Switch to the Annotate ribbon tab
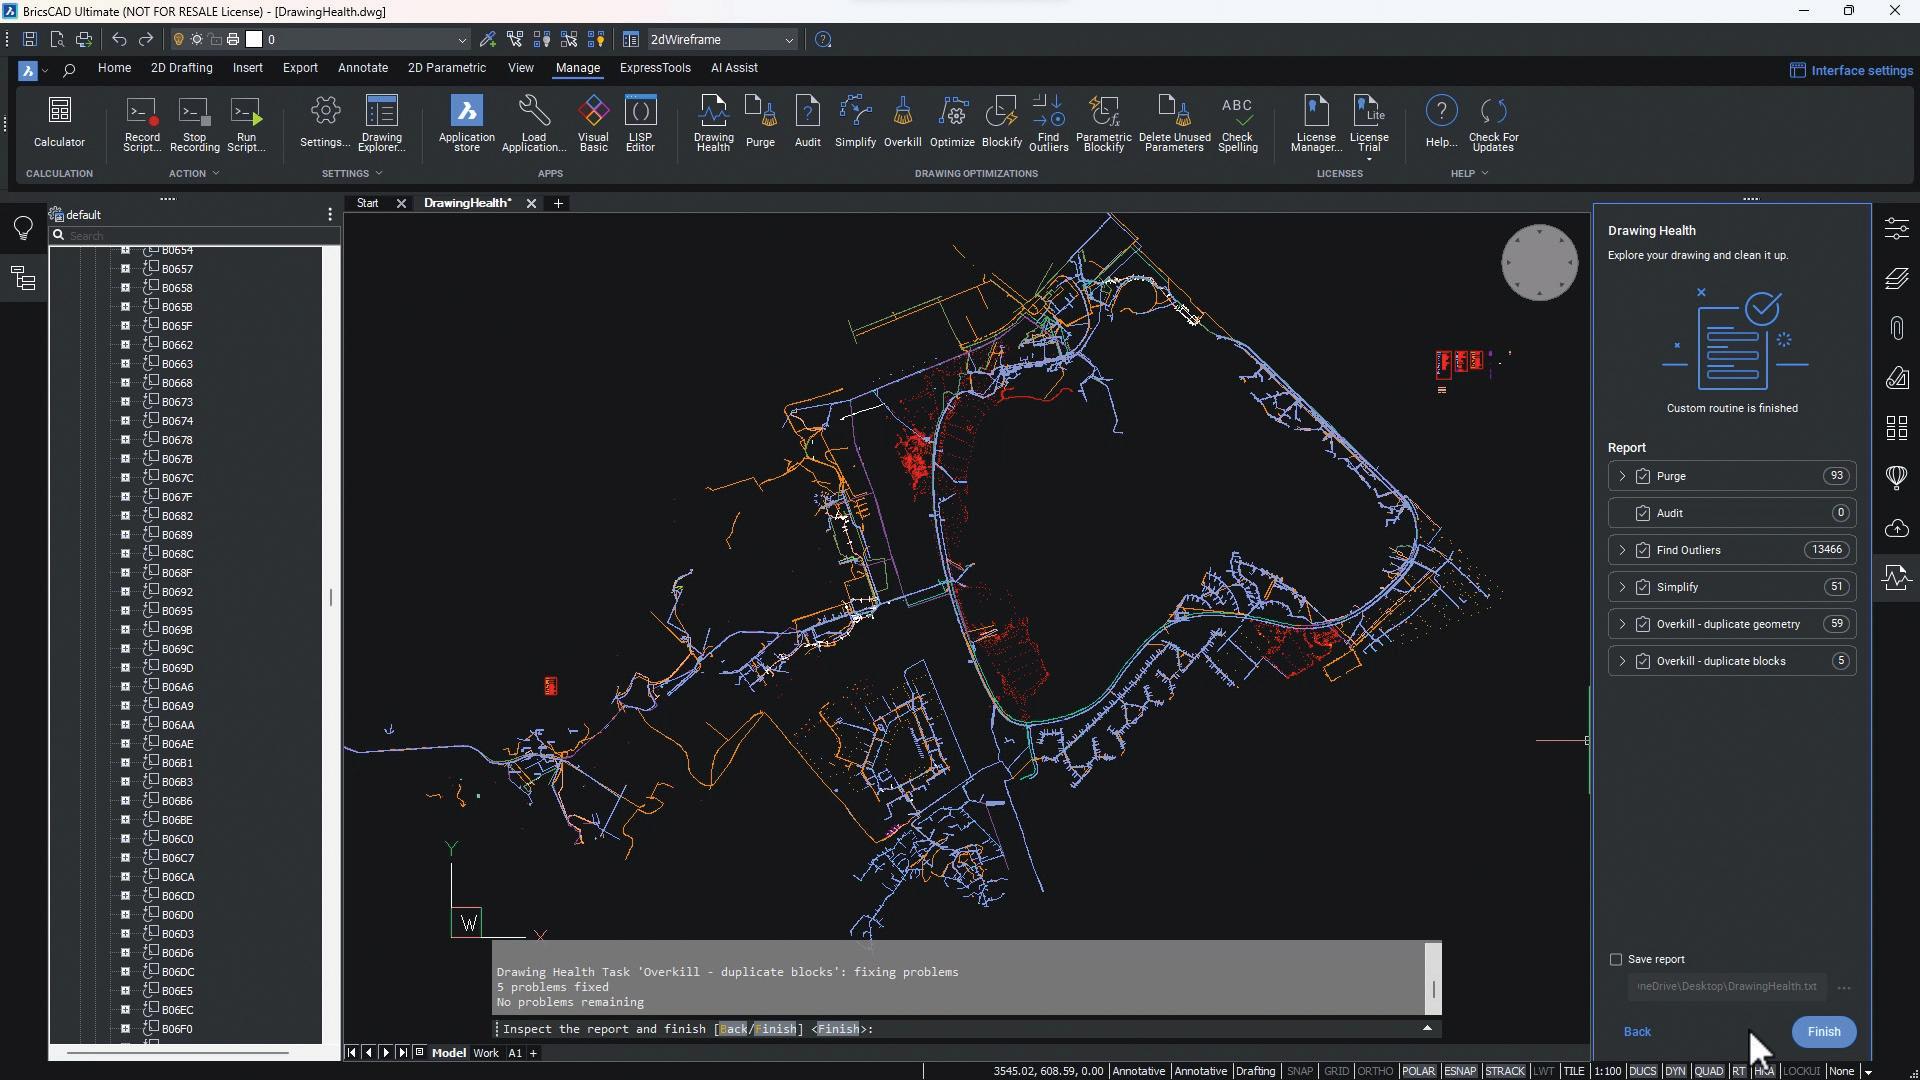 [x=362, y=68]
